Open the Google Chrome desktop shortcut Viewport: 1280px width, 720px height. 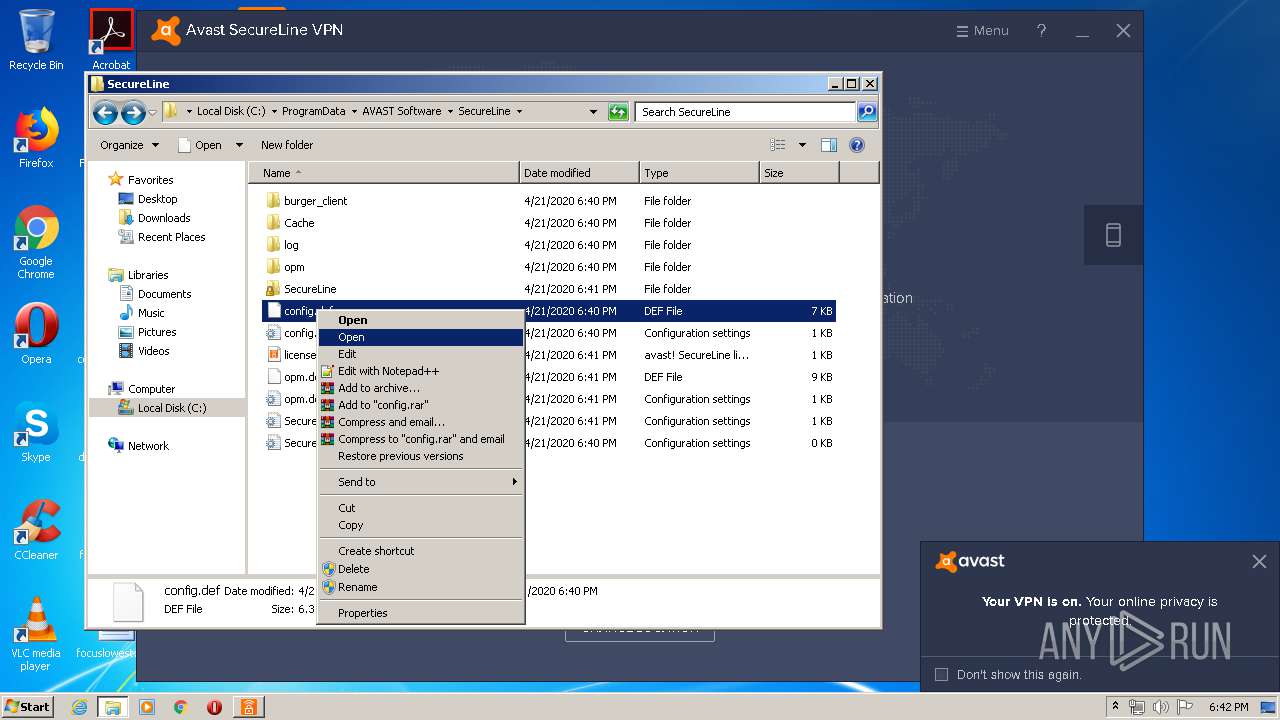pos(36,242)
